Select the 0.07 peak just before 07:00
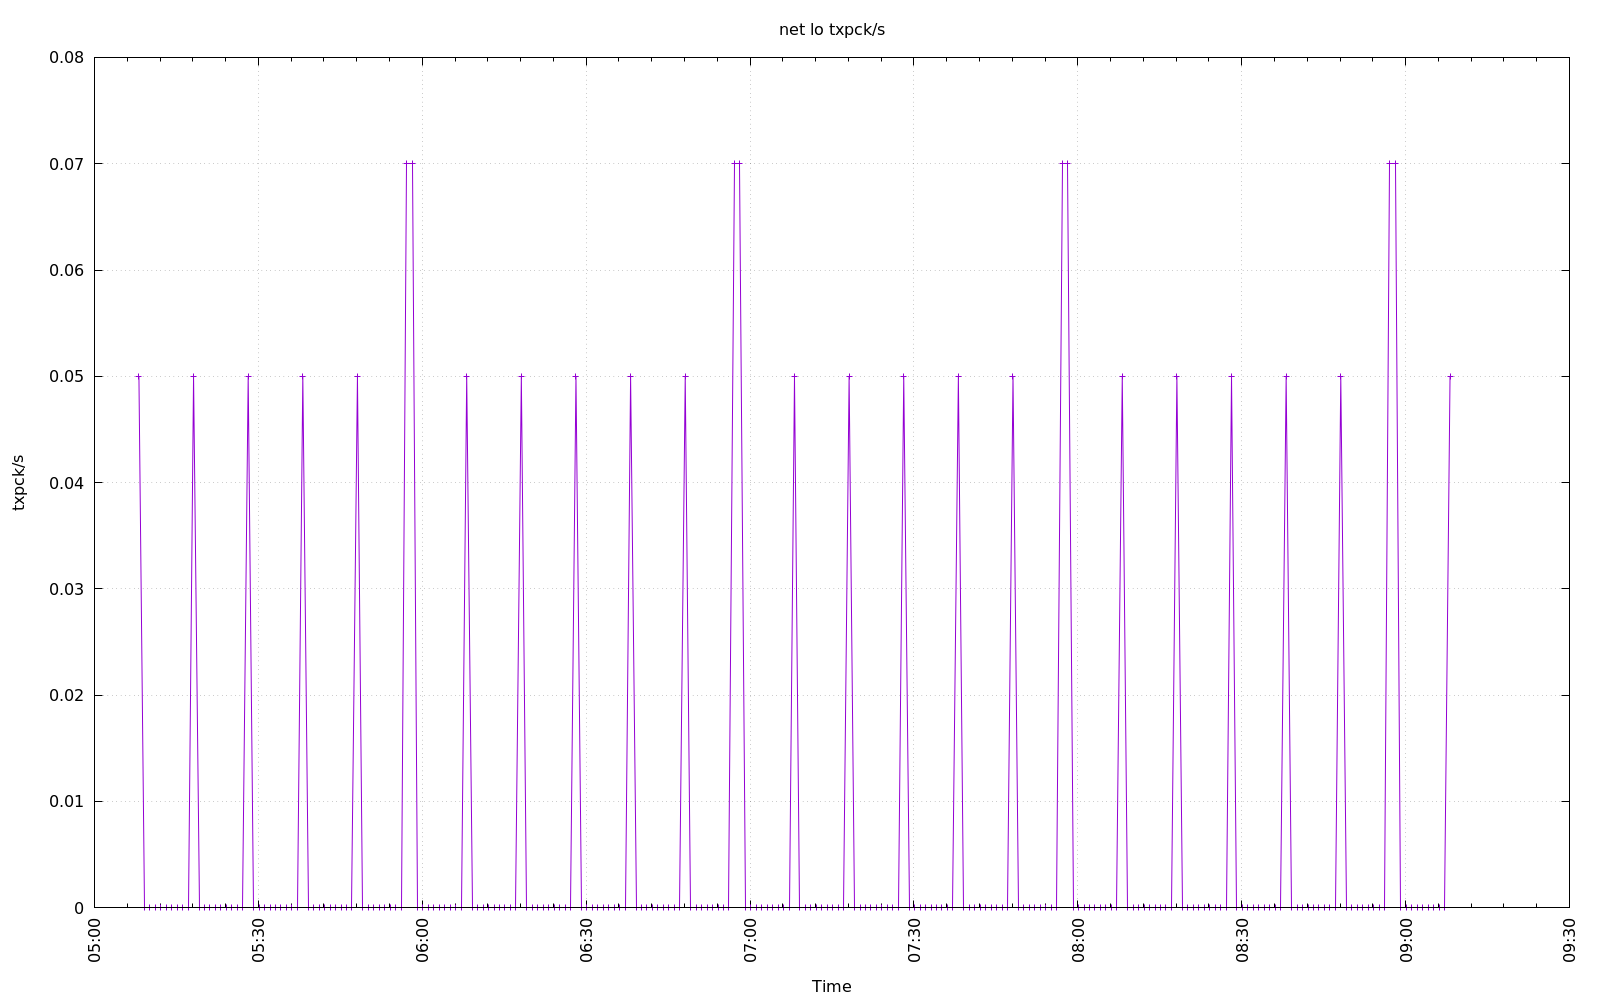Screen dimensions: 1600x1000 pos(736,163)
